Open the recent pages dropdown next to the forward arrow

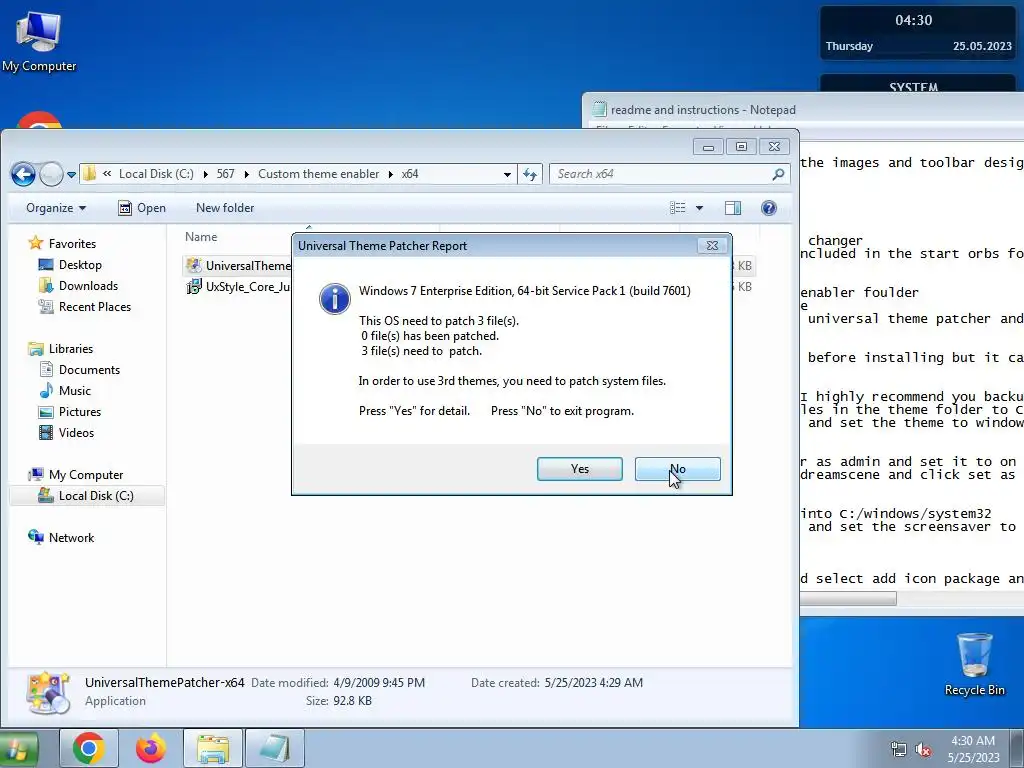[71, 175]
